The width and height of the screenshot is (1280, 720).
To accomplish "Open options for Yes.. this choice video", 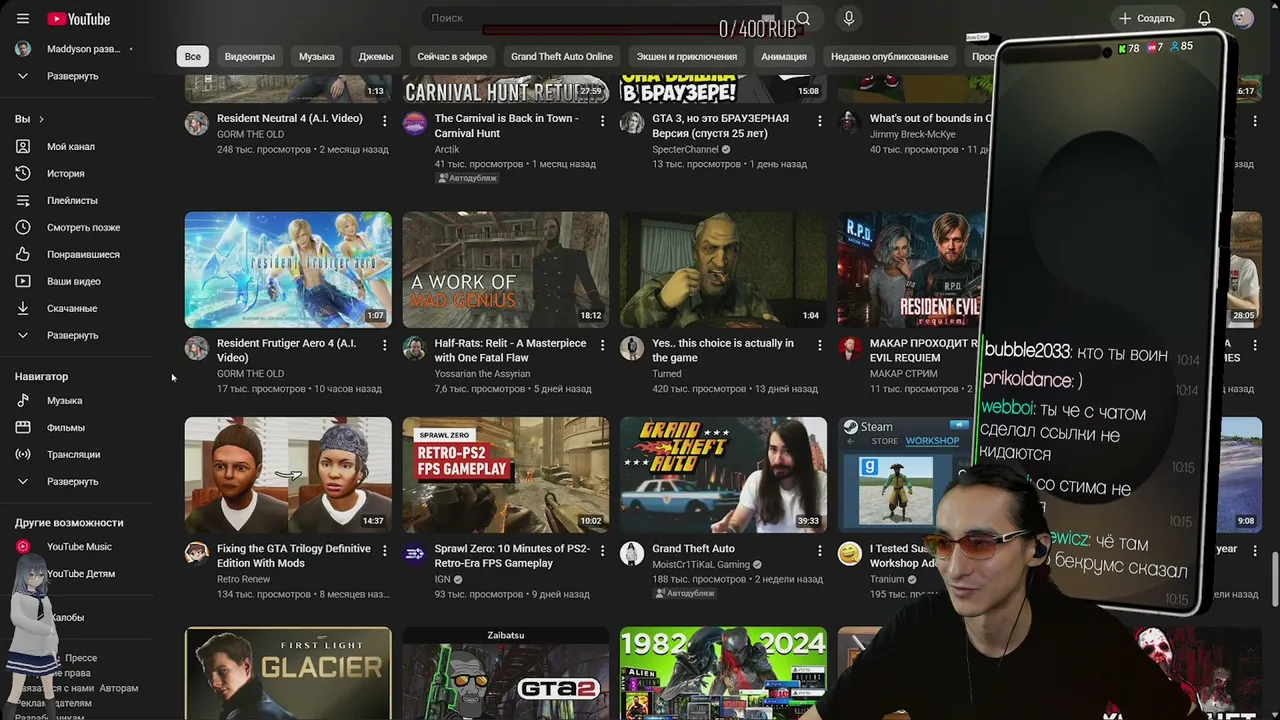I will (820, 345).
